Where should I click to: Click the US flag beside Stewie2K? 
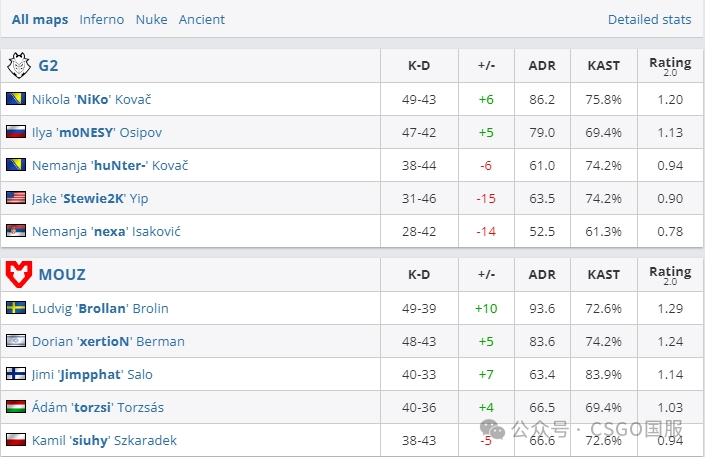click(16, 198)
